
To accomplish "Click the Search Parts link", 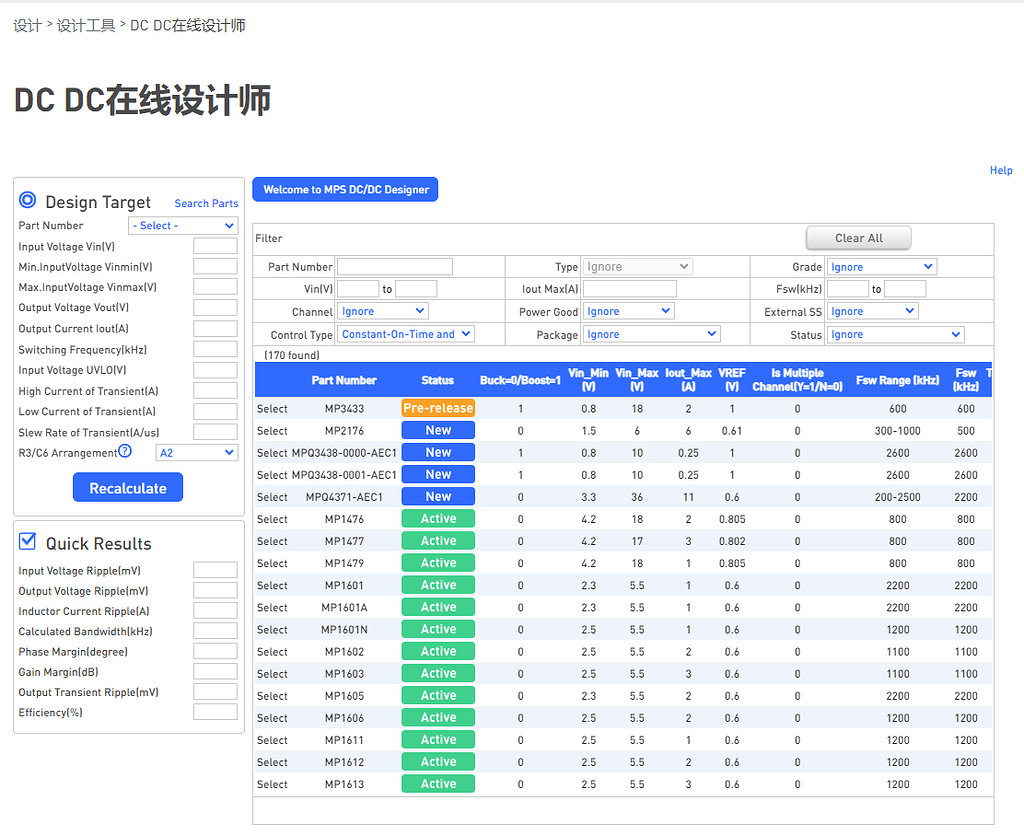I will [206, 203].
